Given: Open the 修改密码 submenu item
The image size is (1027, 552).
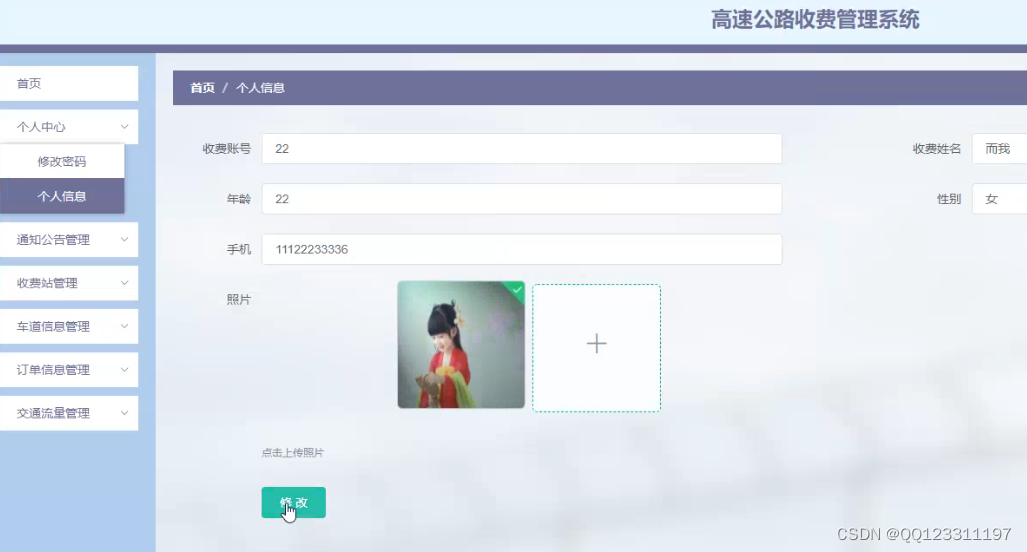Looking at the screenshot, I should pos(62,161).
